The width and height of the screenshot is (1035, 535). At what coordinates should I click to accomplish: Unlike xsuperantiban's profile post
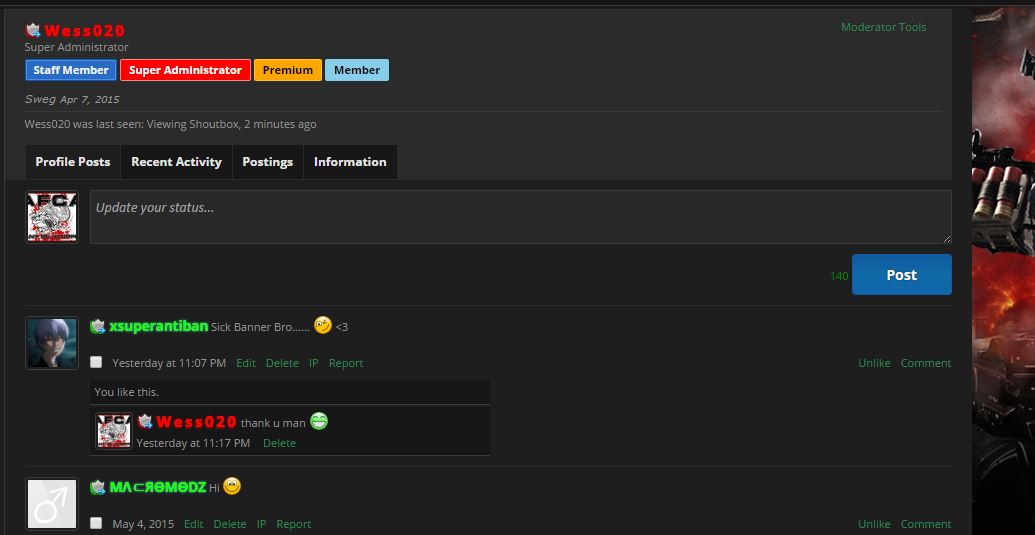click(873, 363)
